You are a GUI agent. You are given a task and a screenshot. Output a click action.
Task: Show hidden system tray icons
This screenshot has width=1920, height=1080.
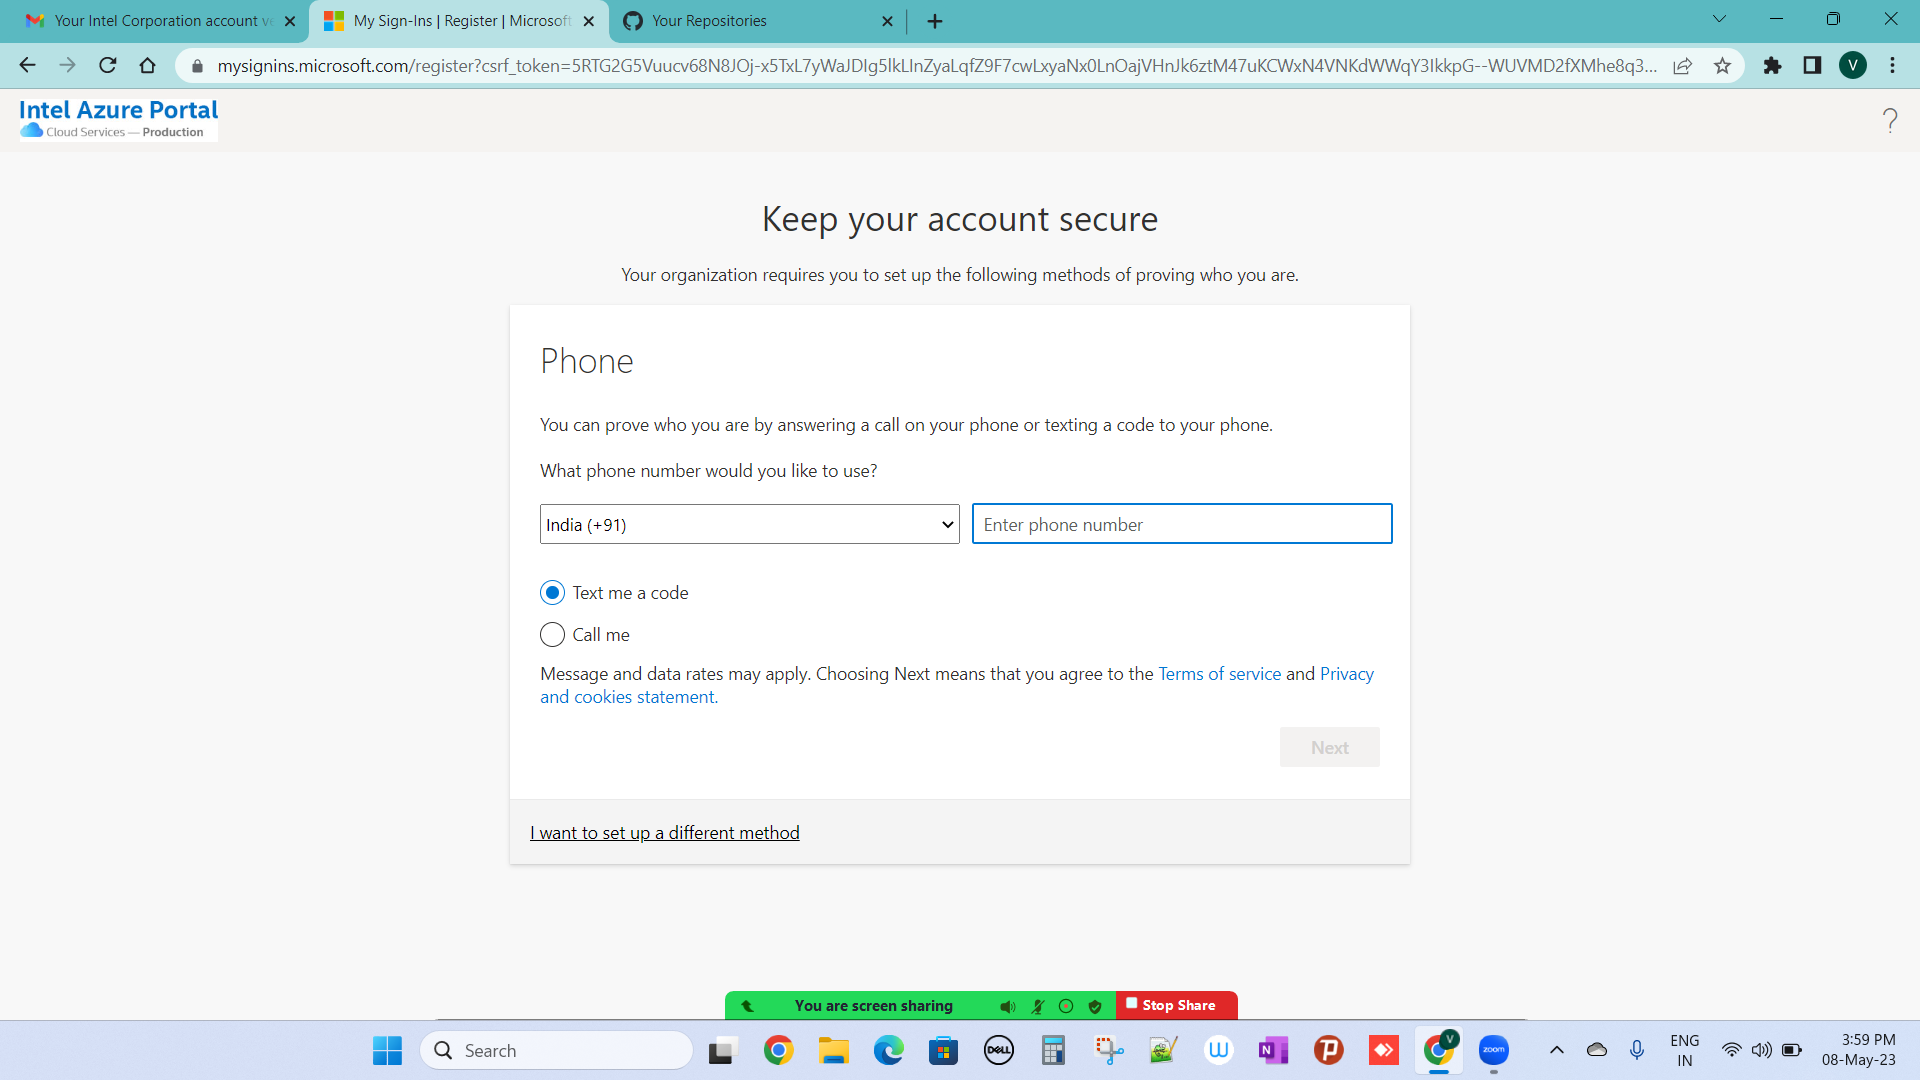click(1556, 1050)
